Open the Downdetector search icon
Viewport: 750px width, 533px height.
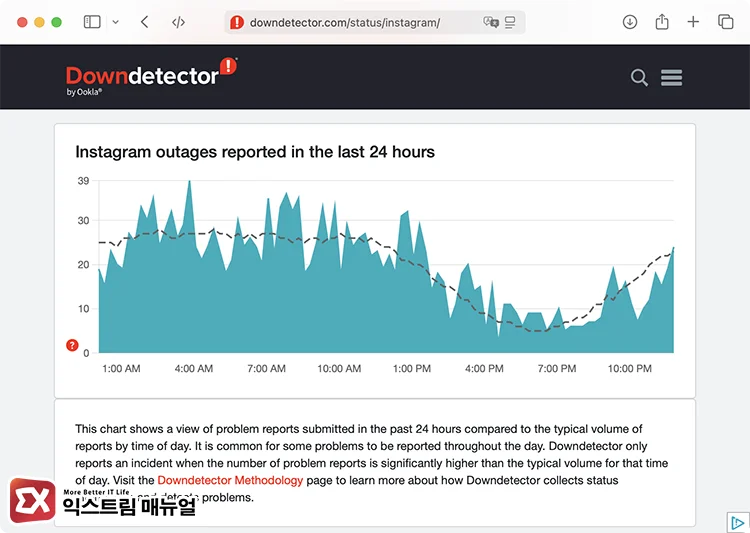639,78
